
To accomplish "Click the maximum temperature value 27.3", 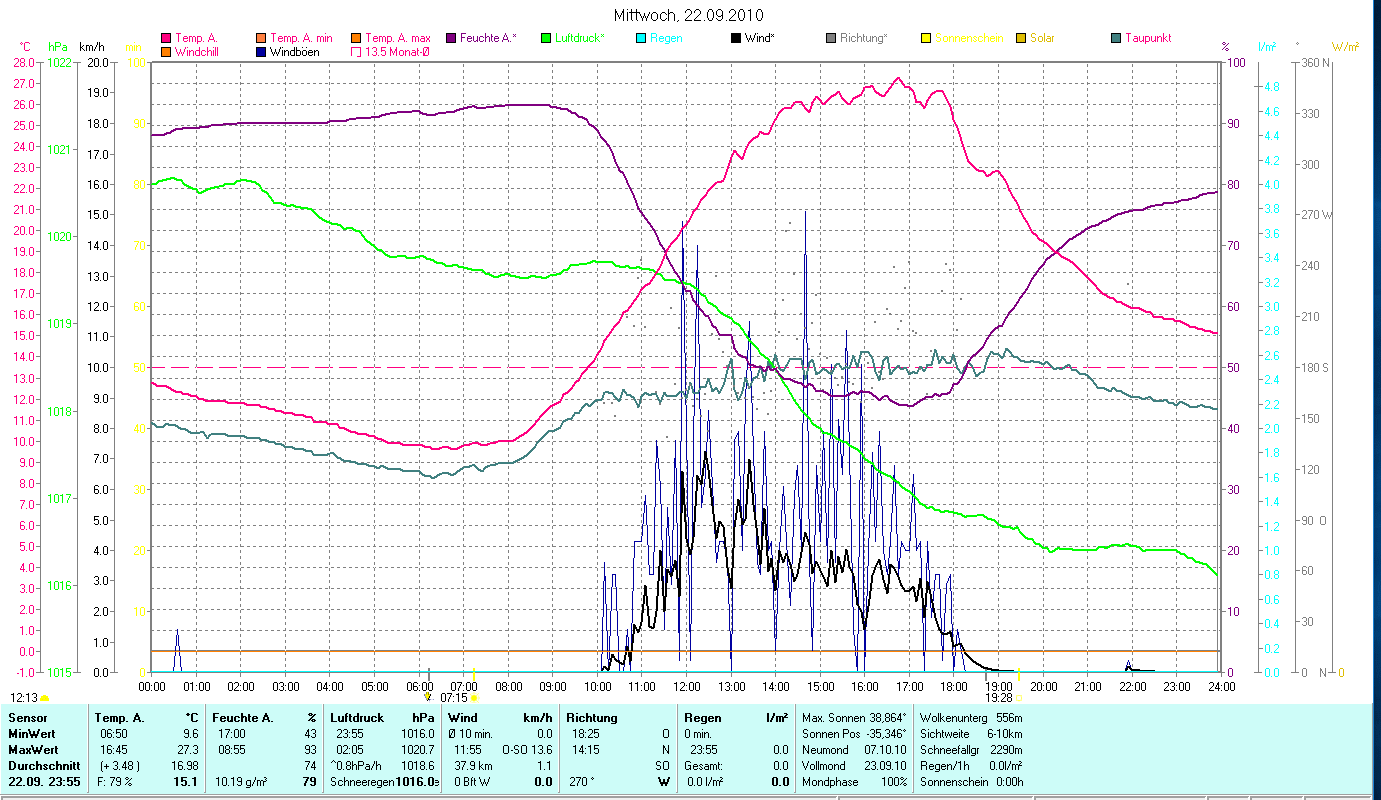I will pos(187,750).
